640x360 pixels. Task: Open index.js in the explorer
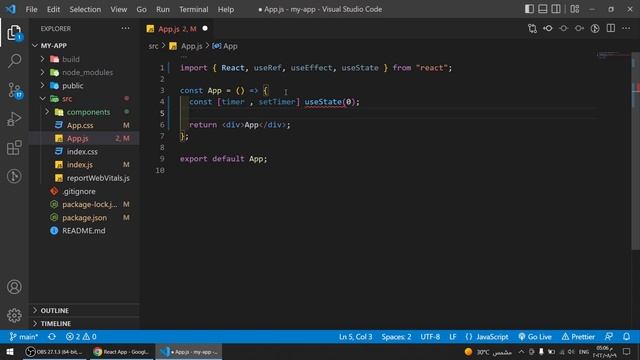84,165
